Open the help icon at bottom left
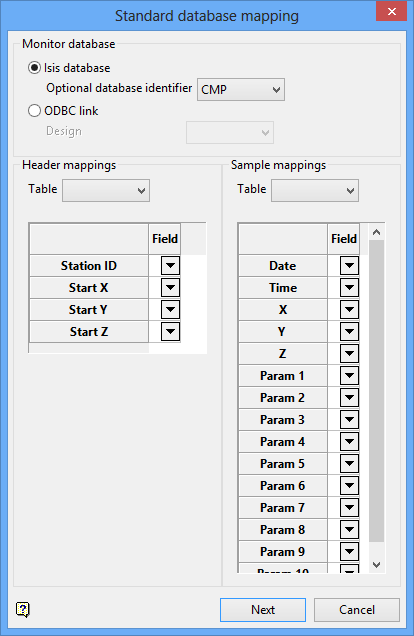414x636 pixels. pyautogui.click(x=23, y=609)
